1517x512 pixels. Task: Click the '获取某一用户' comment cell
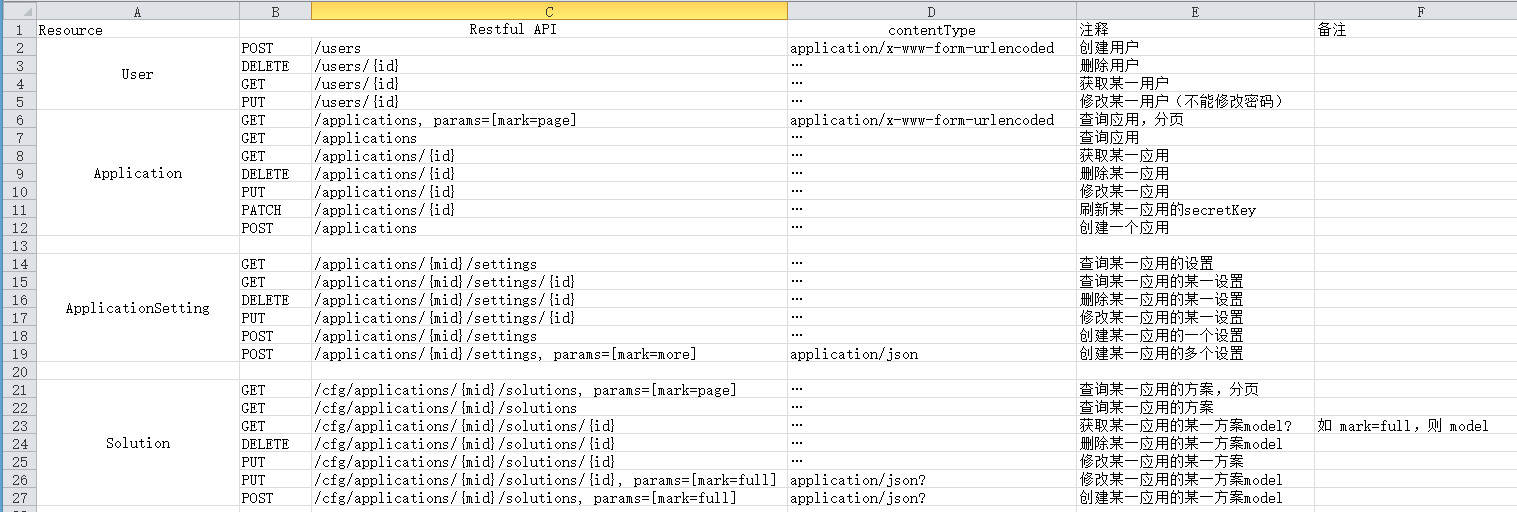(1195, 84)
